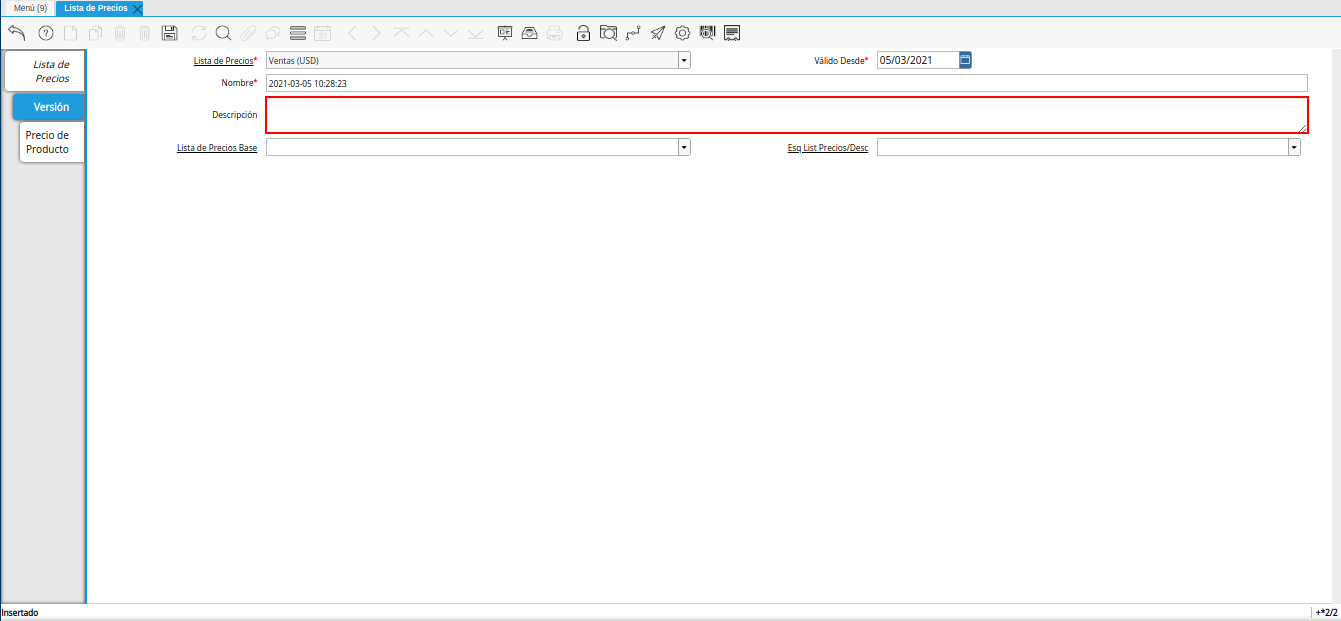Go to the previous record with the up chevron
The image size is (1341, 621).
(426, 33)
